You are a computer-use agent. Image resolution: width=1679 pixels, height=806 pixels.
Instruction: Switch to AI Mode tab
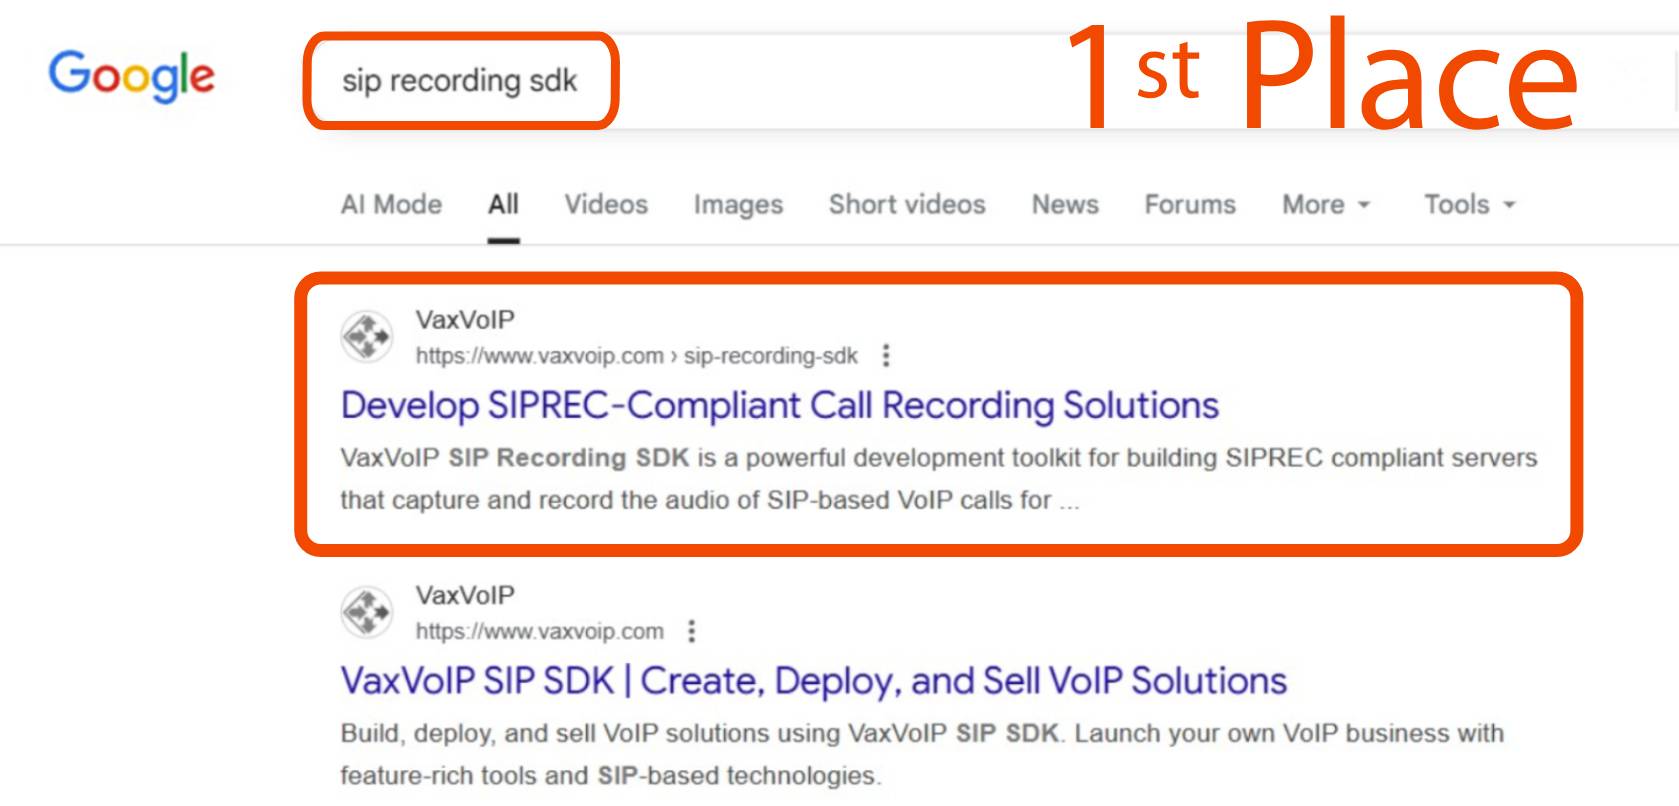point(391,205)
